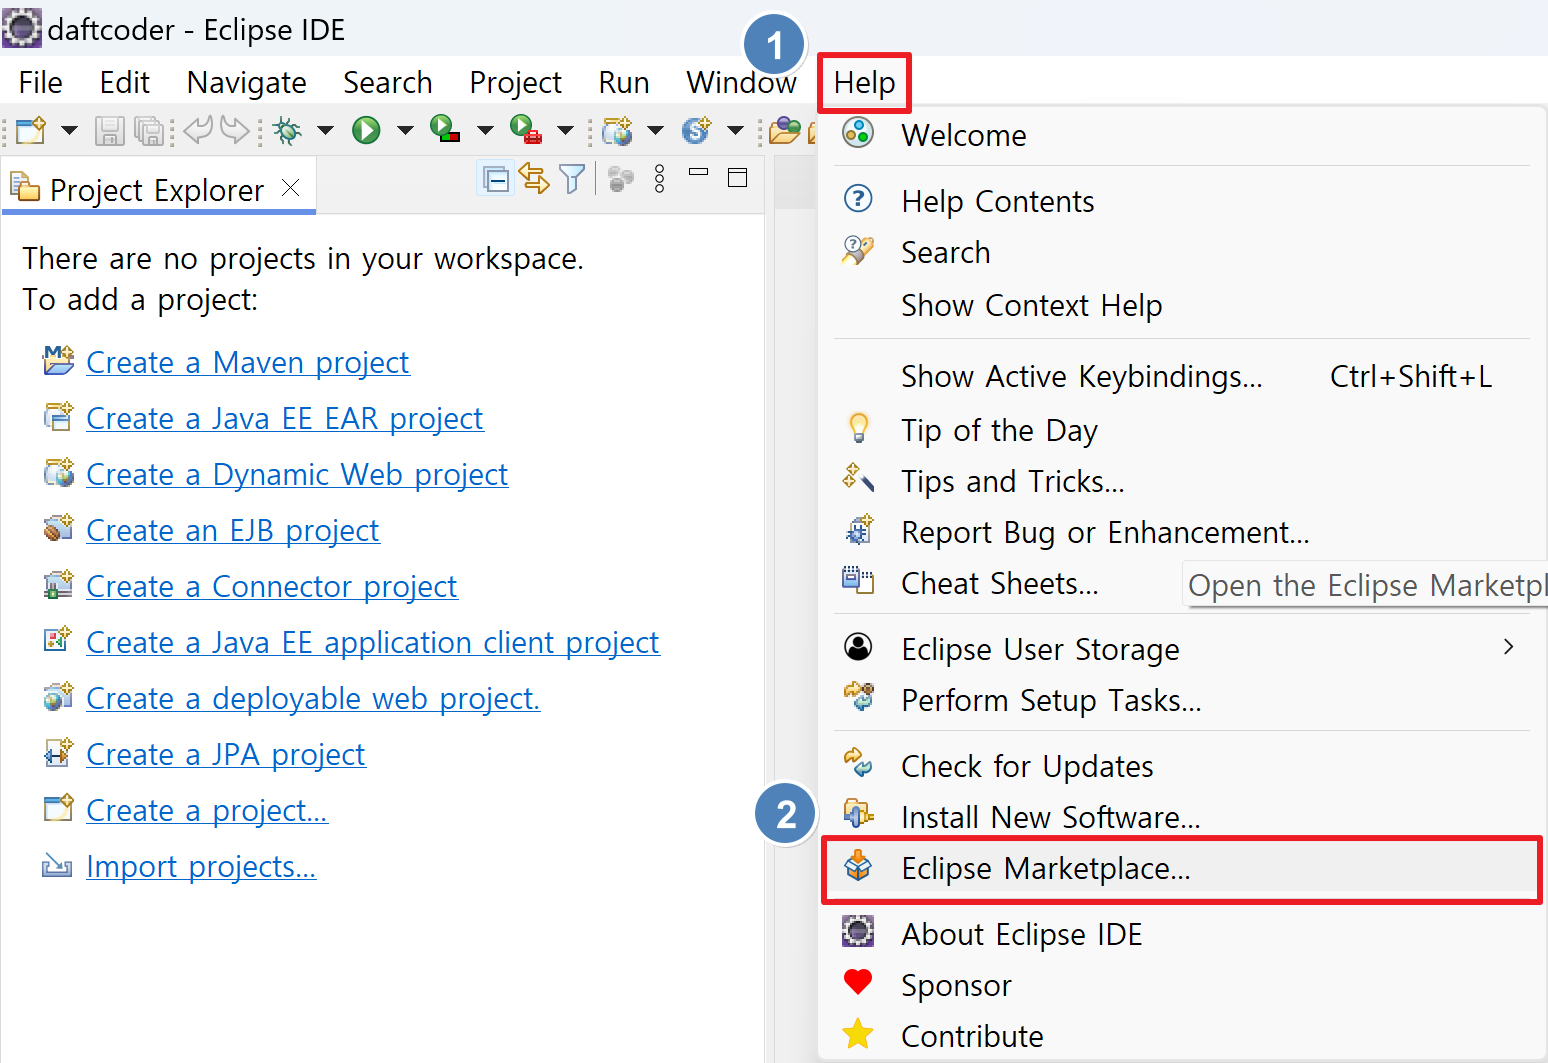Click the Redo arrow in toolbar

(x=235, y=130)
